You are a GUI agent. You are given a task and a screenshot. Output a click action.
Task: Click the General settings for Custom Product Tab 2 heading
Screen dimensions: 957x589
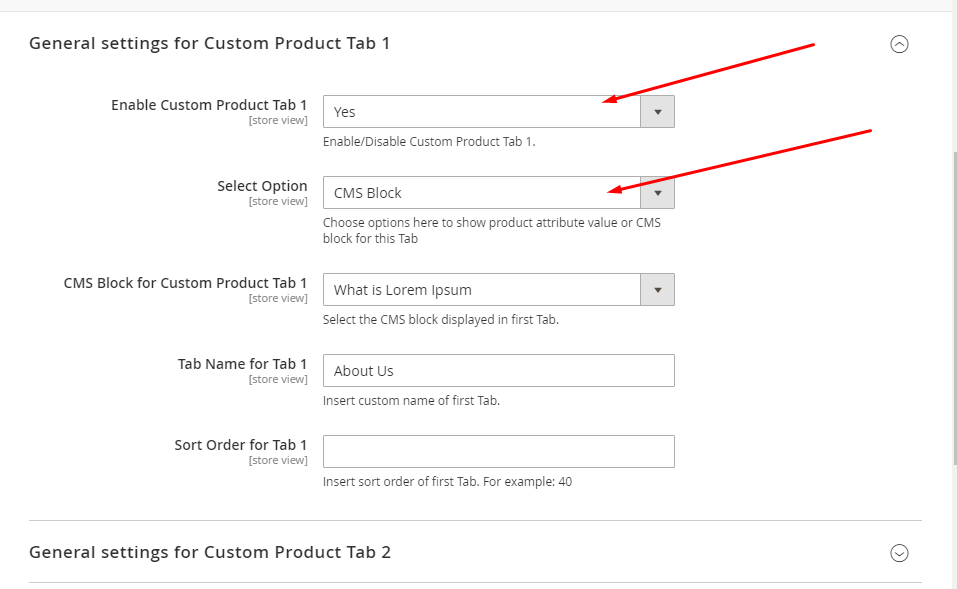coord(209,552)
